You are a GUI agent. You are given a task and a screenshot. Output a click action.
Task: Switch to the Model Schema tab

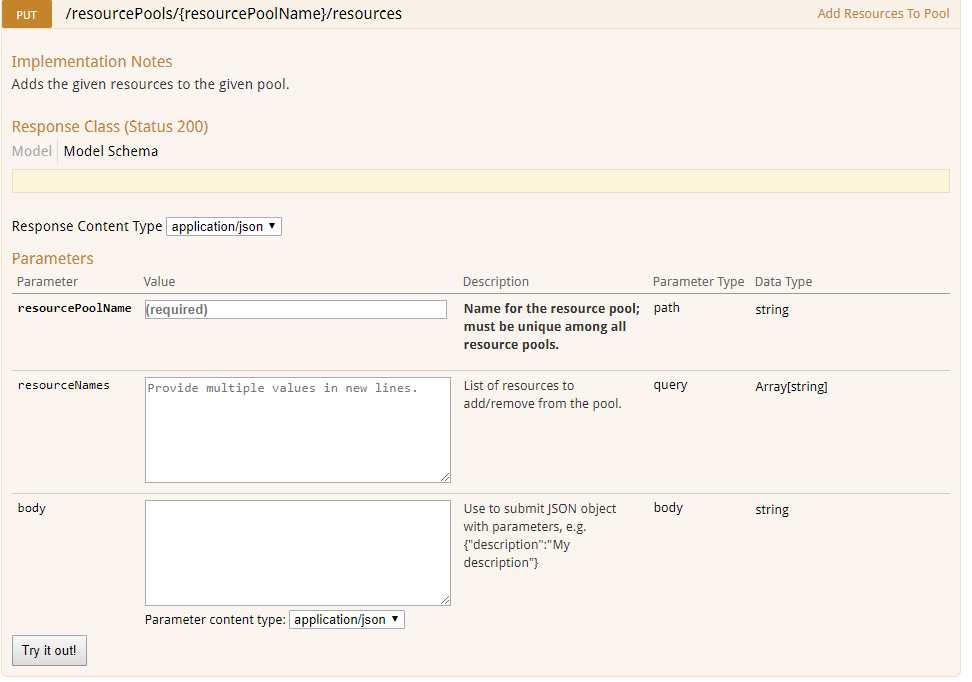(110, 151)
